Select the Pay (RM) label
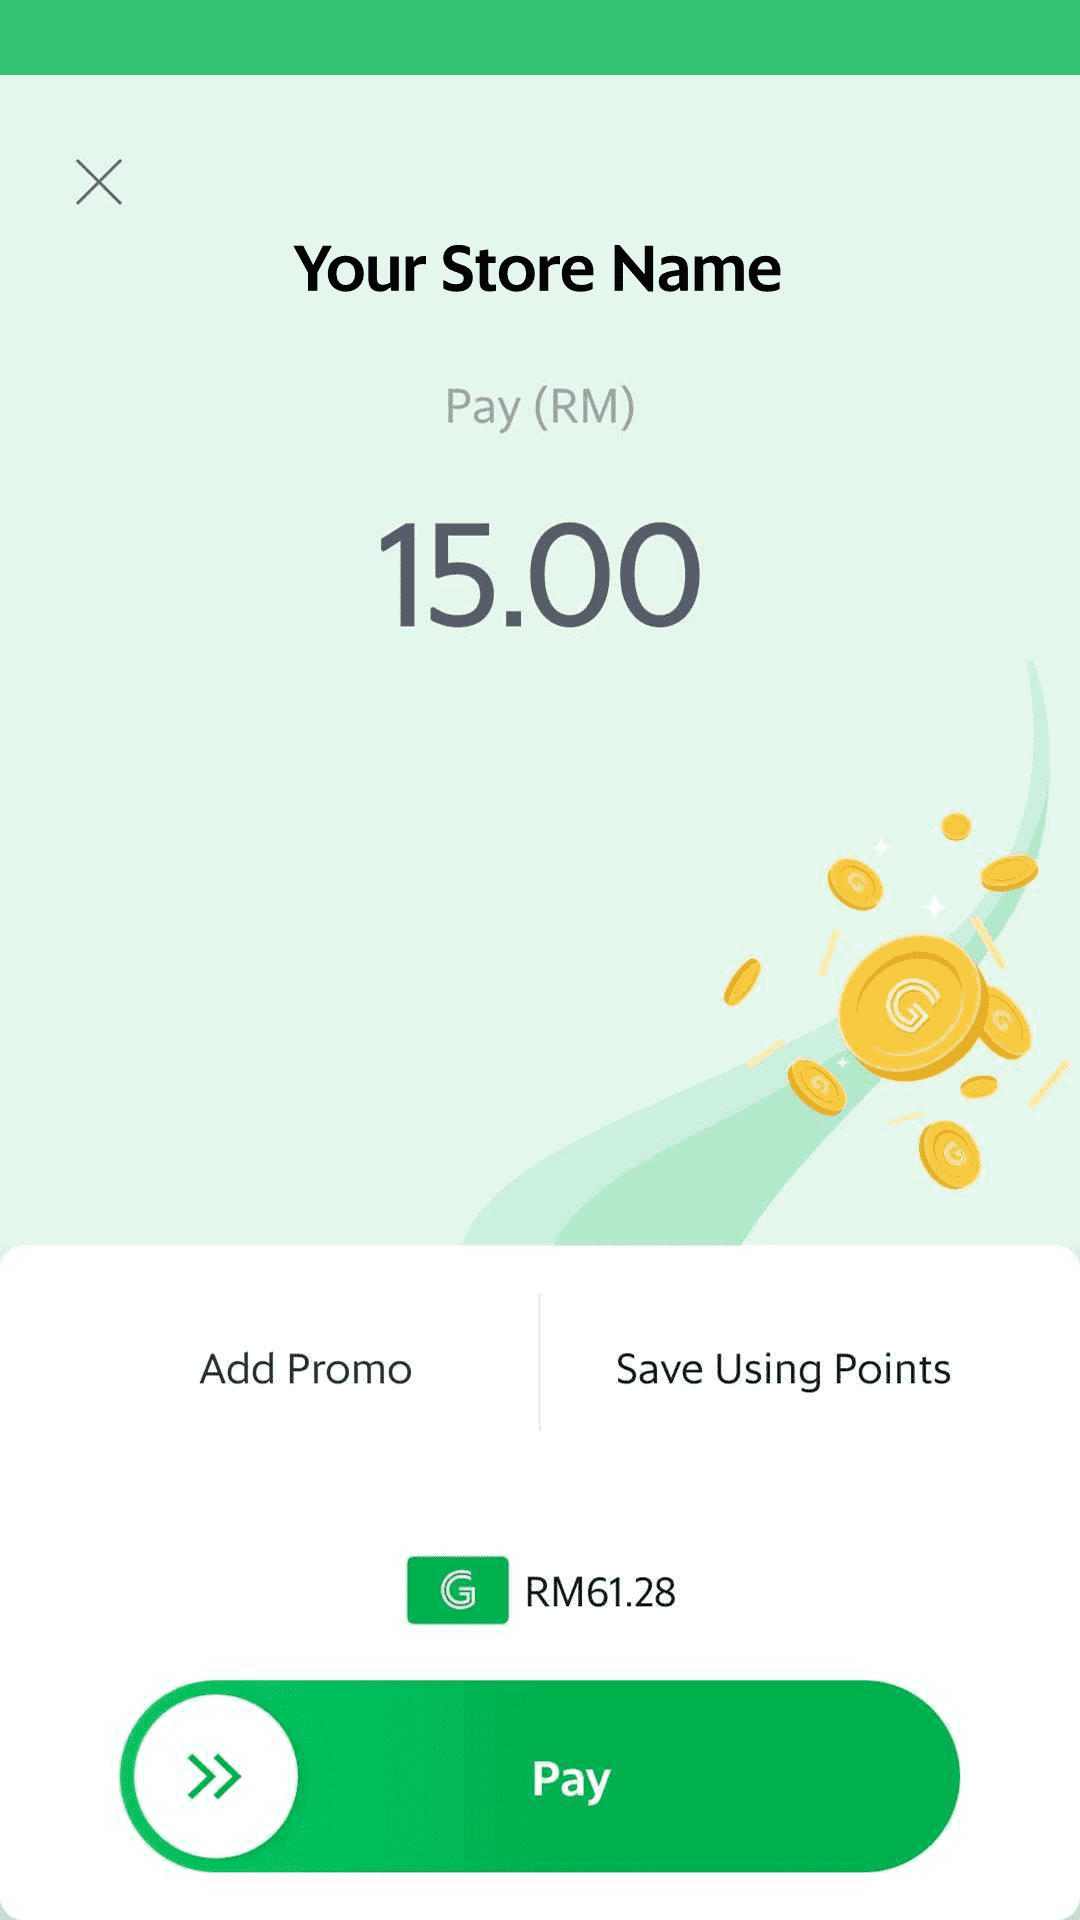 point(540,406)
